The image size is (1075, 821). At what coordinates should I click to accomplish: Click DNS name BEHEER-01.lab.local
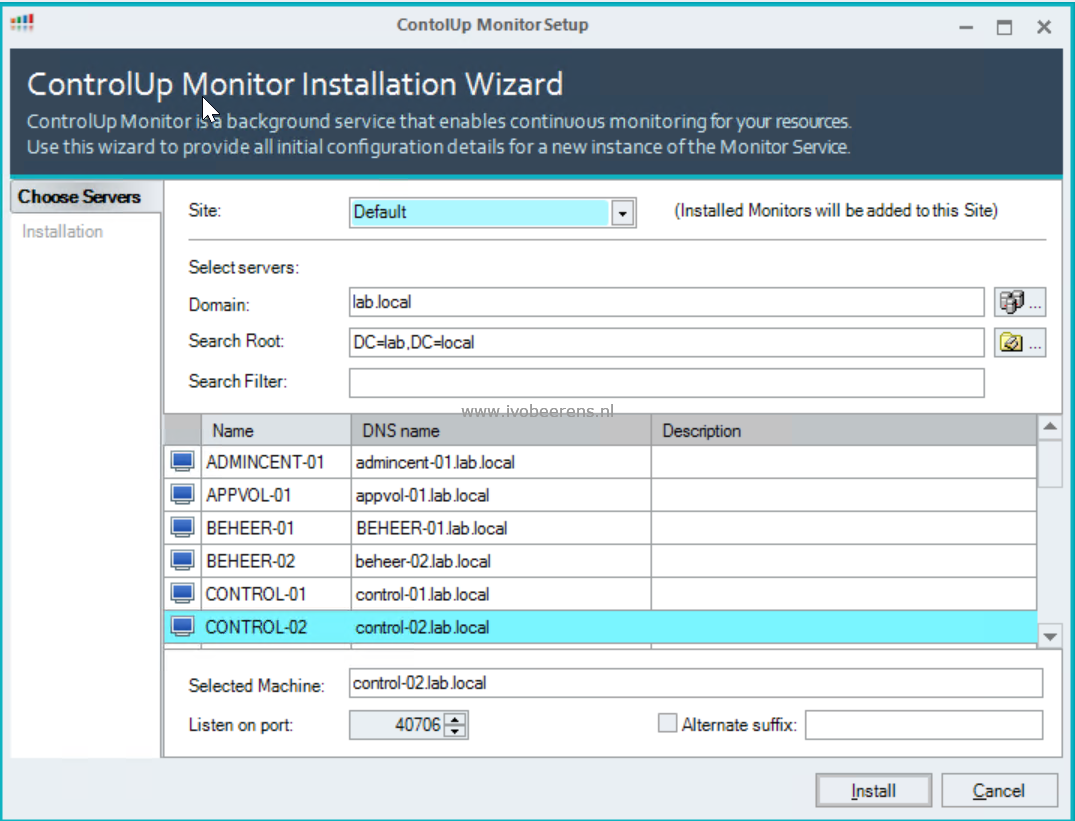tap(431, 528)
